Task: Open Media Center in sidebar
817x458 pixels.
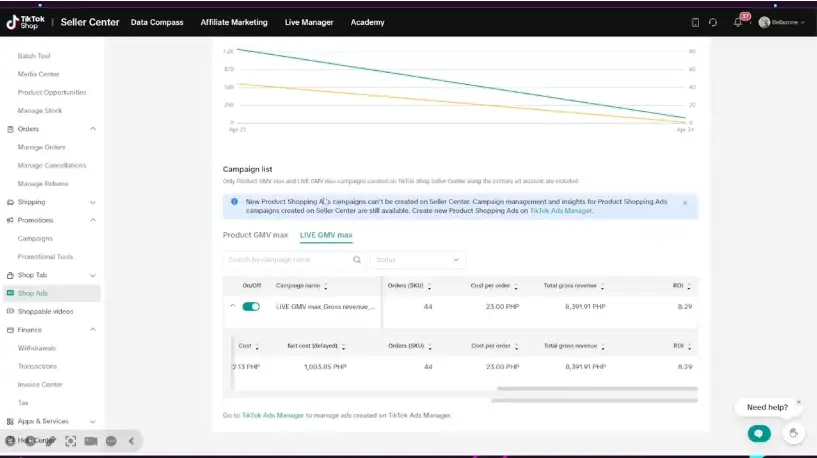Action: pyautogui.click(x=38, y=74)
